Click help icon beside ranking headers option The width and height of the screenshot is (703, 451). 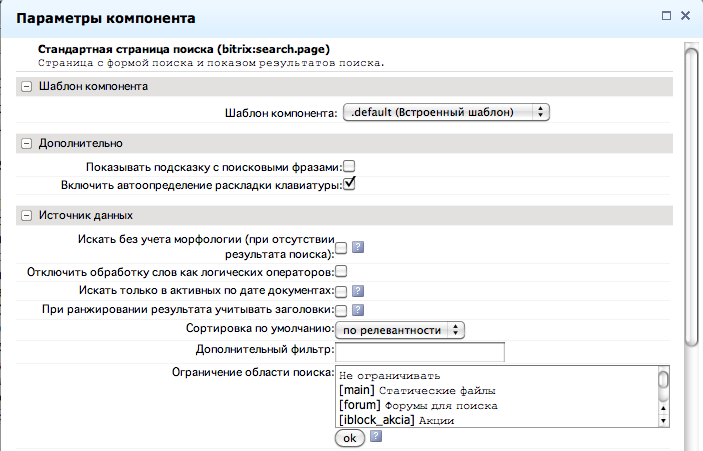click(357, 311)
